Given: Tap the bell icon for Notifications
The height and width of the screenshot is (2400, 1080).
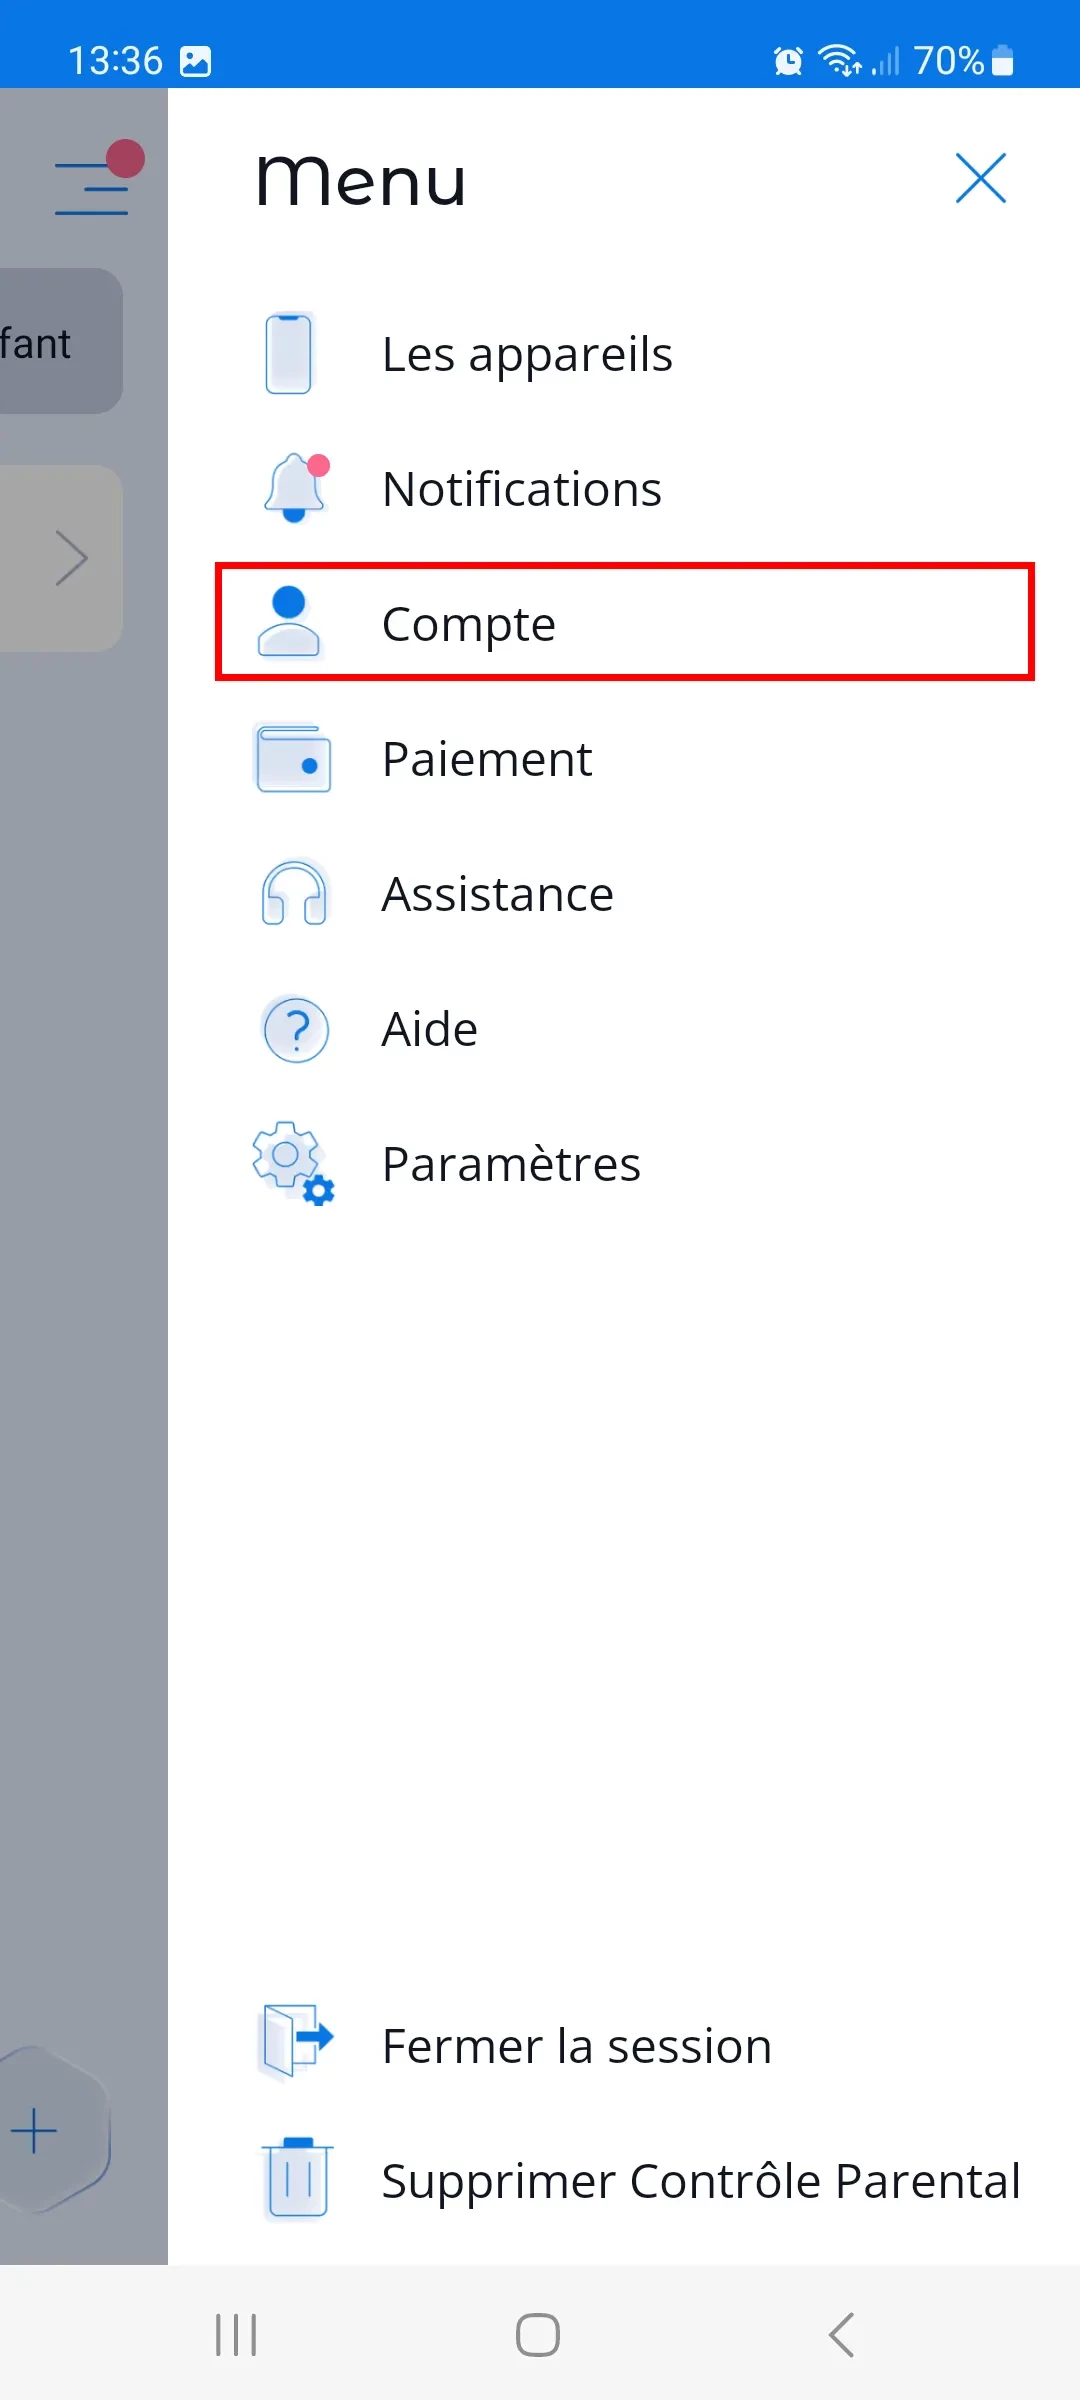Looking at the screenshot, I should tap(294, 488).
